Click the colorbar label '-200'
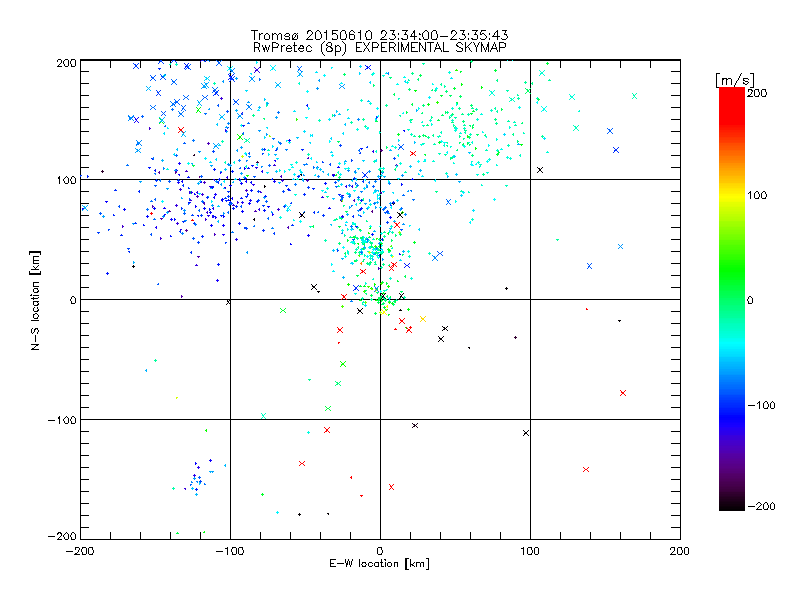Image resolution: width=800 pixels, height=600 pixels. [x=761, y=506]
